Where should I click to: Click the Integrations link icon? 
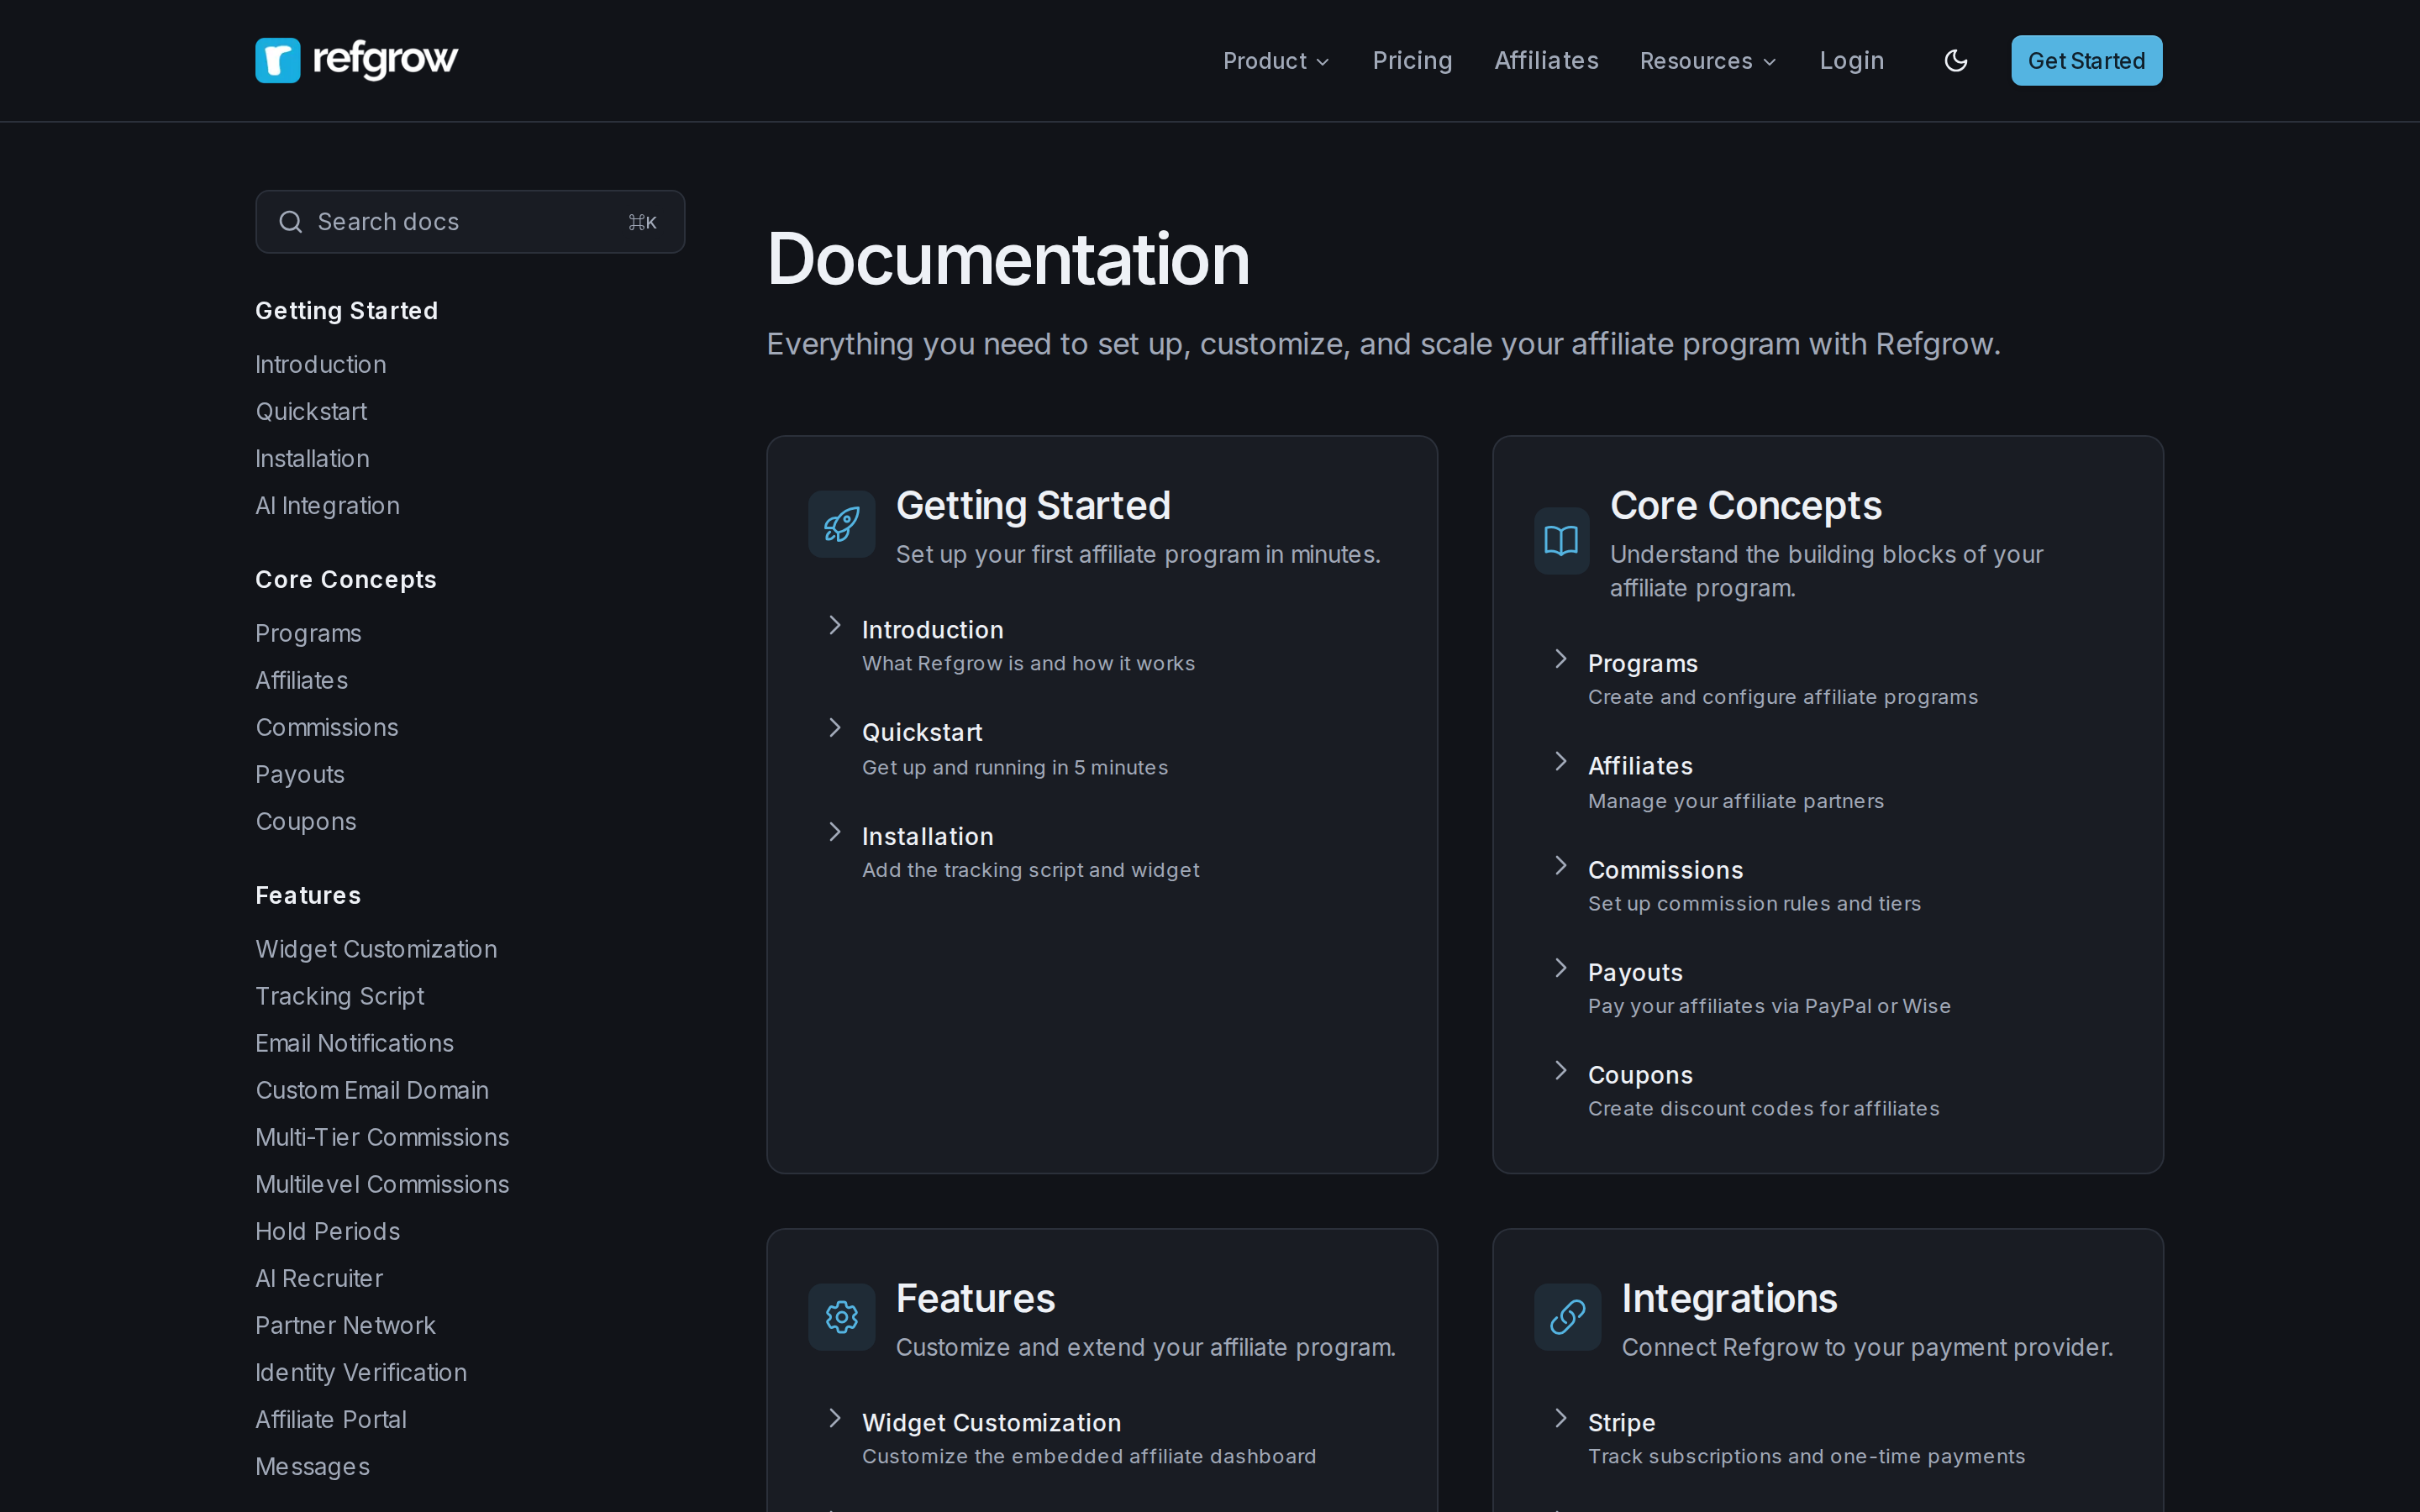click(x=1567, y=1317)
